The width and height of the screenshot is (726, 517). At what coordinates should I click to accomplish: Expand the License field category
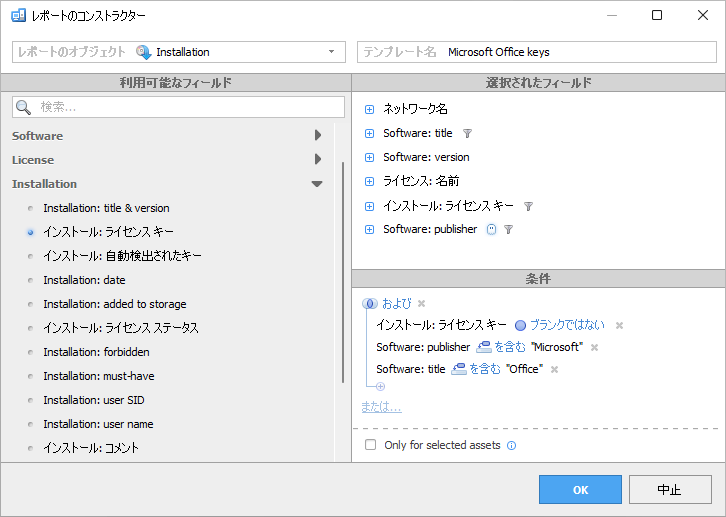[x=318, y=160]
